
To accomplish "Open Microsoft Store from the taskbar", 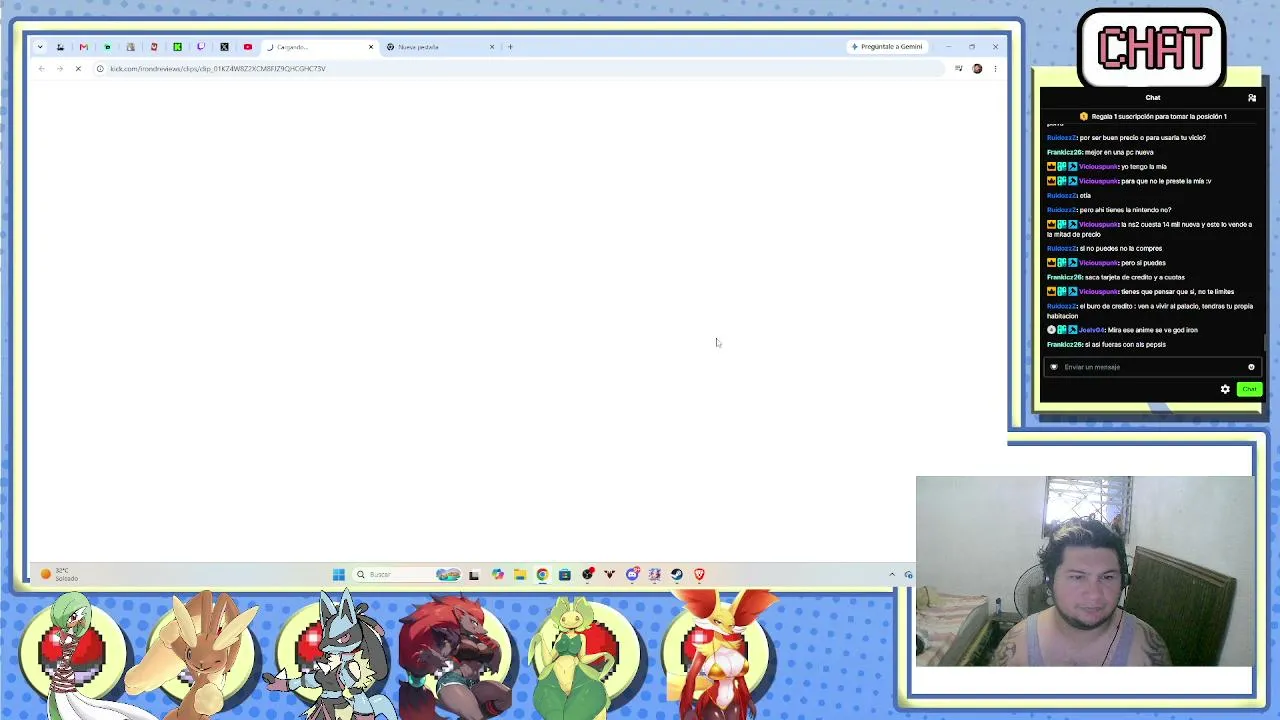I will pos(565,575).
